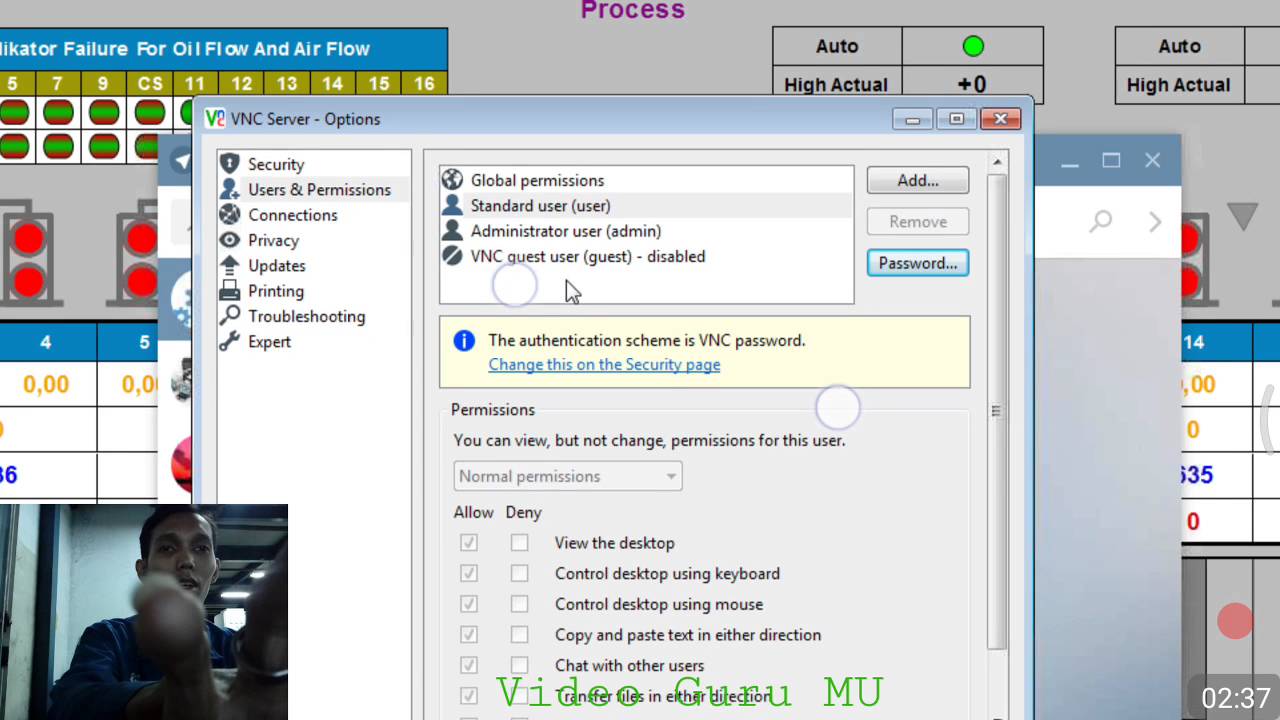Toggle Allow for Control desktop using mouse
This screenshot has height=720, width=1280.
coord(468,604)
